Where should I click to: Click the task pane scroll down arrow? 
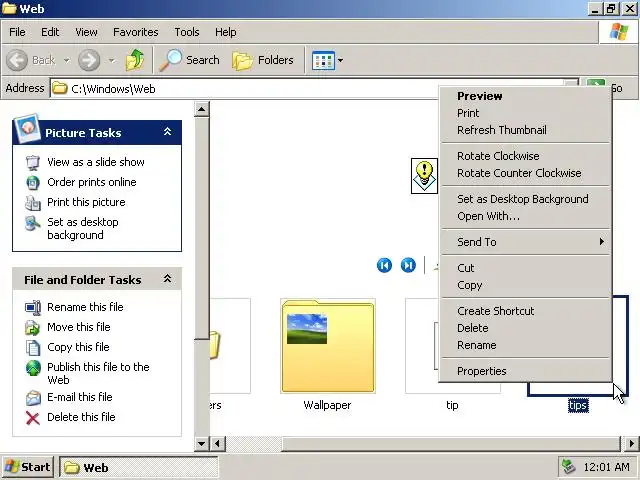point(202,443)
